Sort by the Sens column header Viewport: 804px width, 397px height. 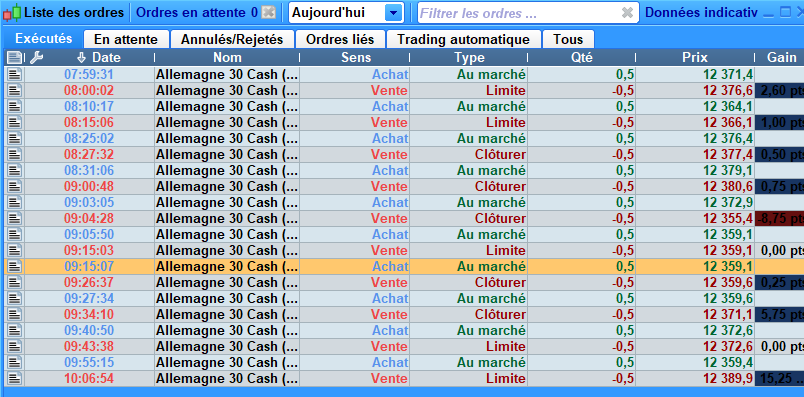click(x=356, y=57)
